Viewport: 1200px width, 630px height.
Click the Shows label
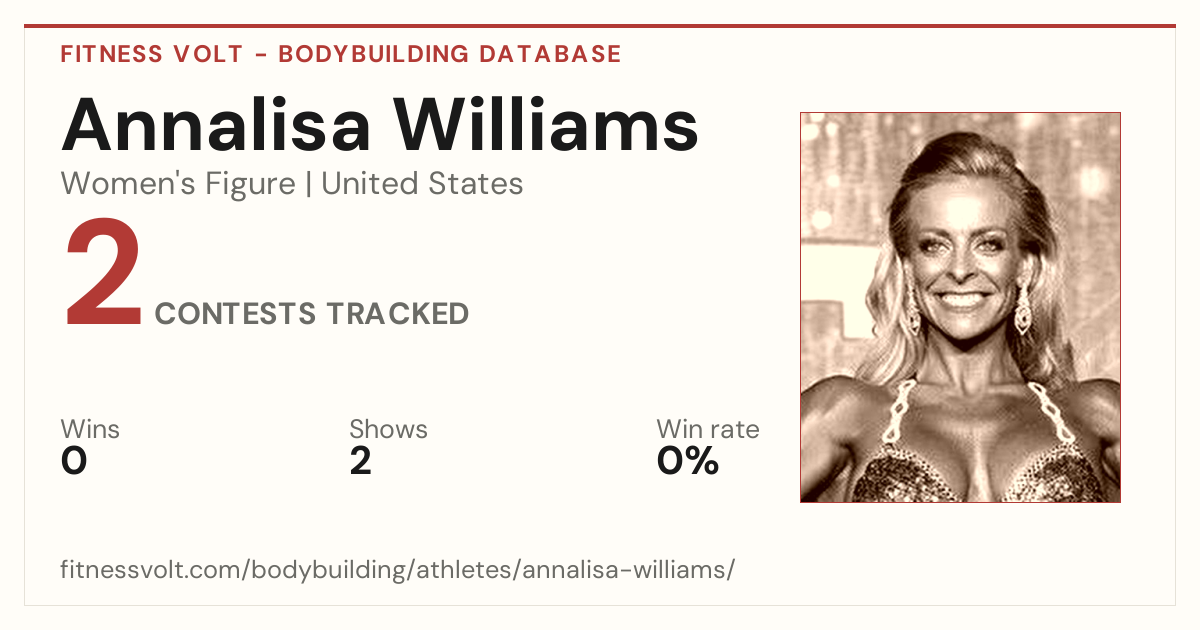(388, 429)
